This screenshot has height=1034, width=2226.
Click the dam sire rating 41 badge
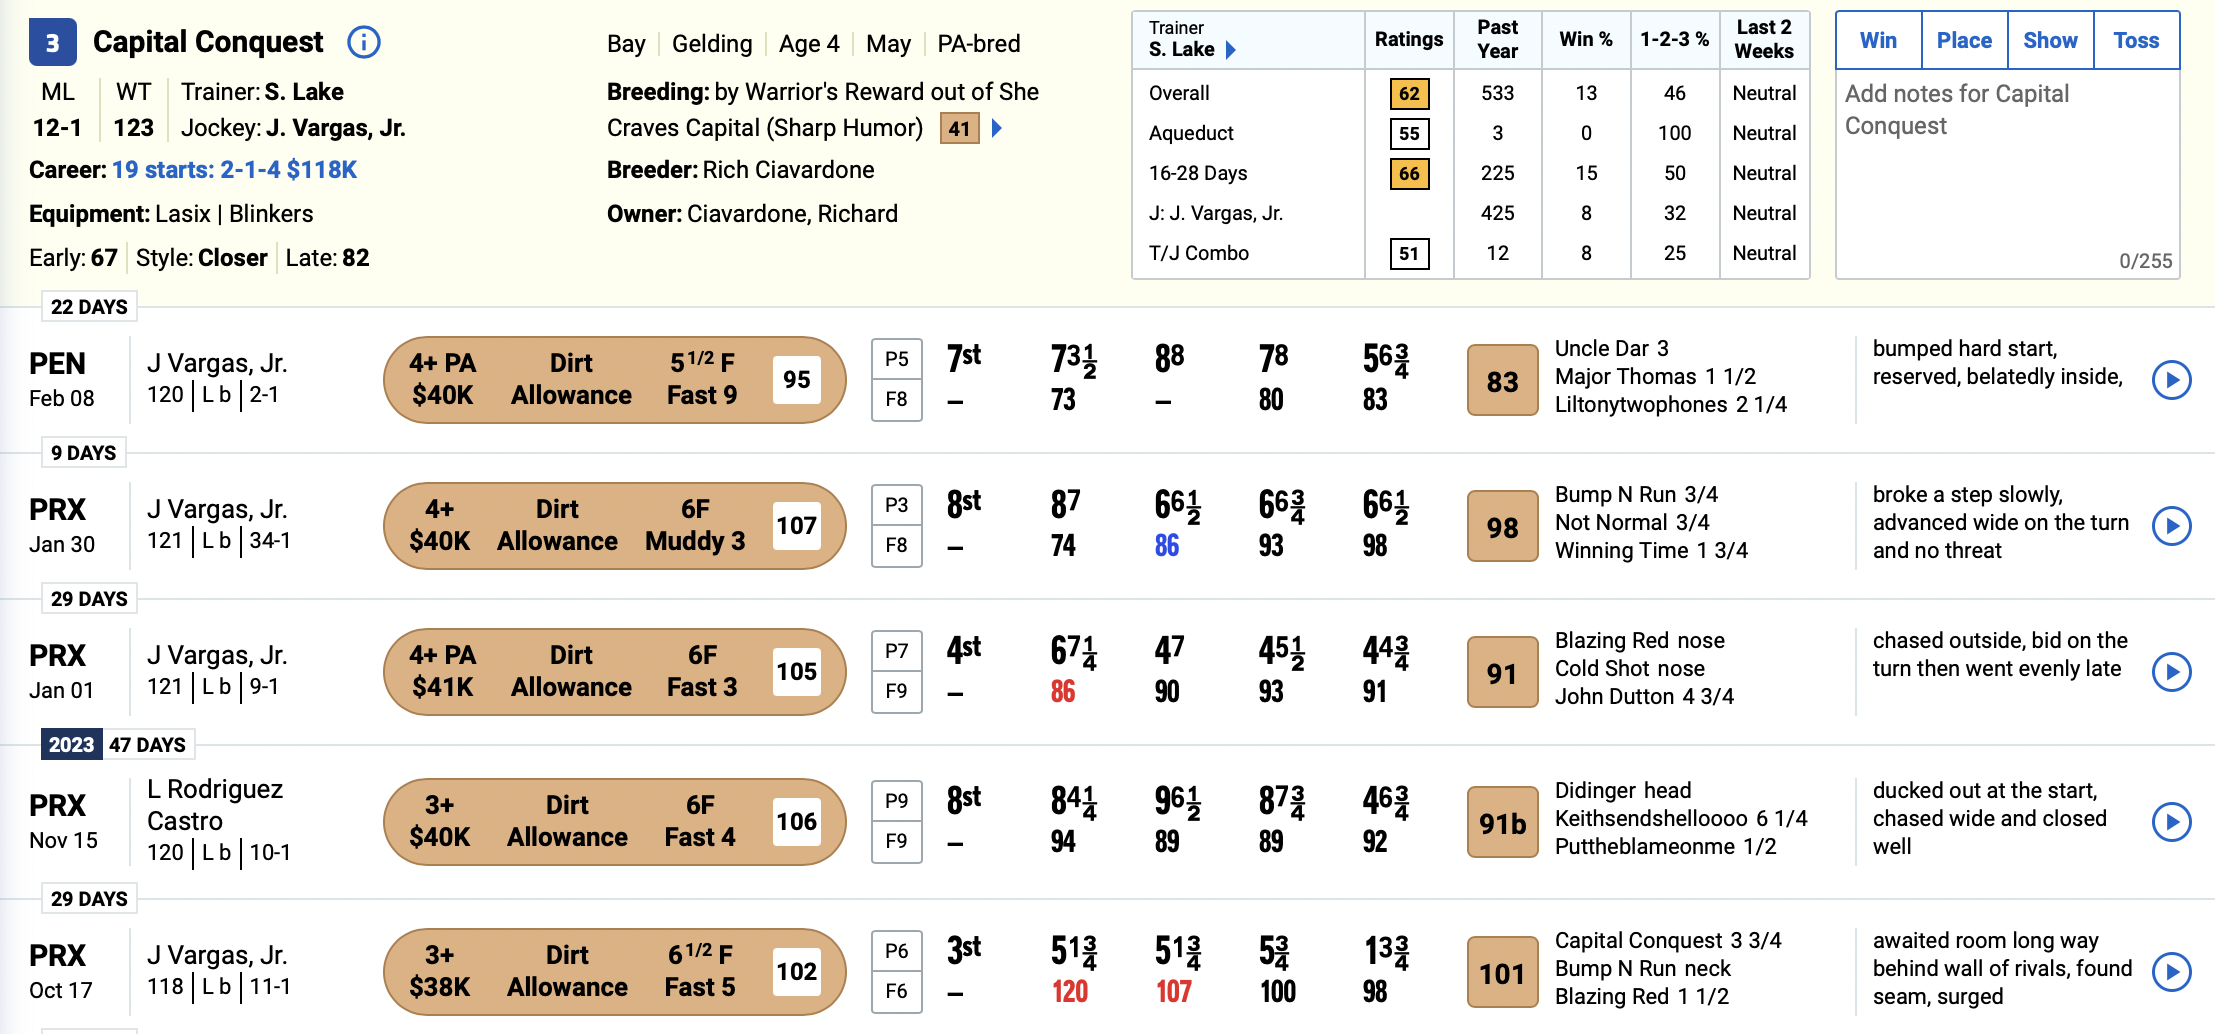[x=959, y=128]
